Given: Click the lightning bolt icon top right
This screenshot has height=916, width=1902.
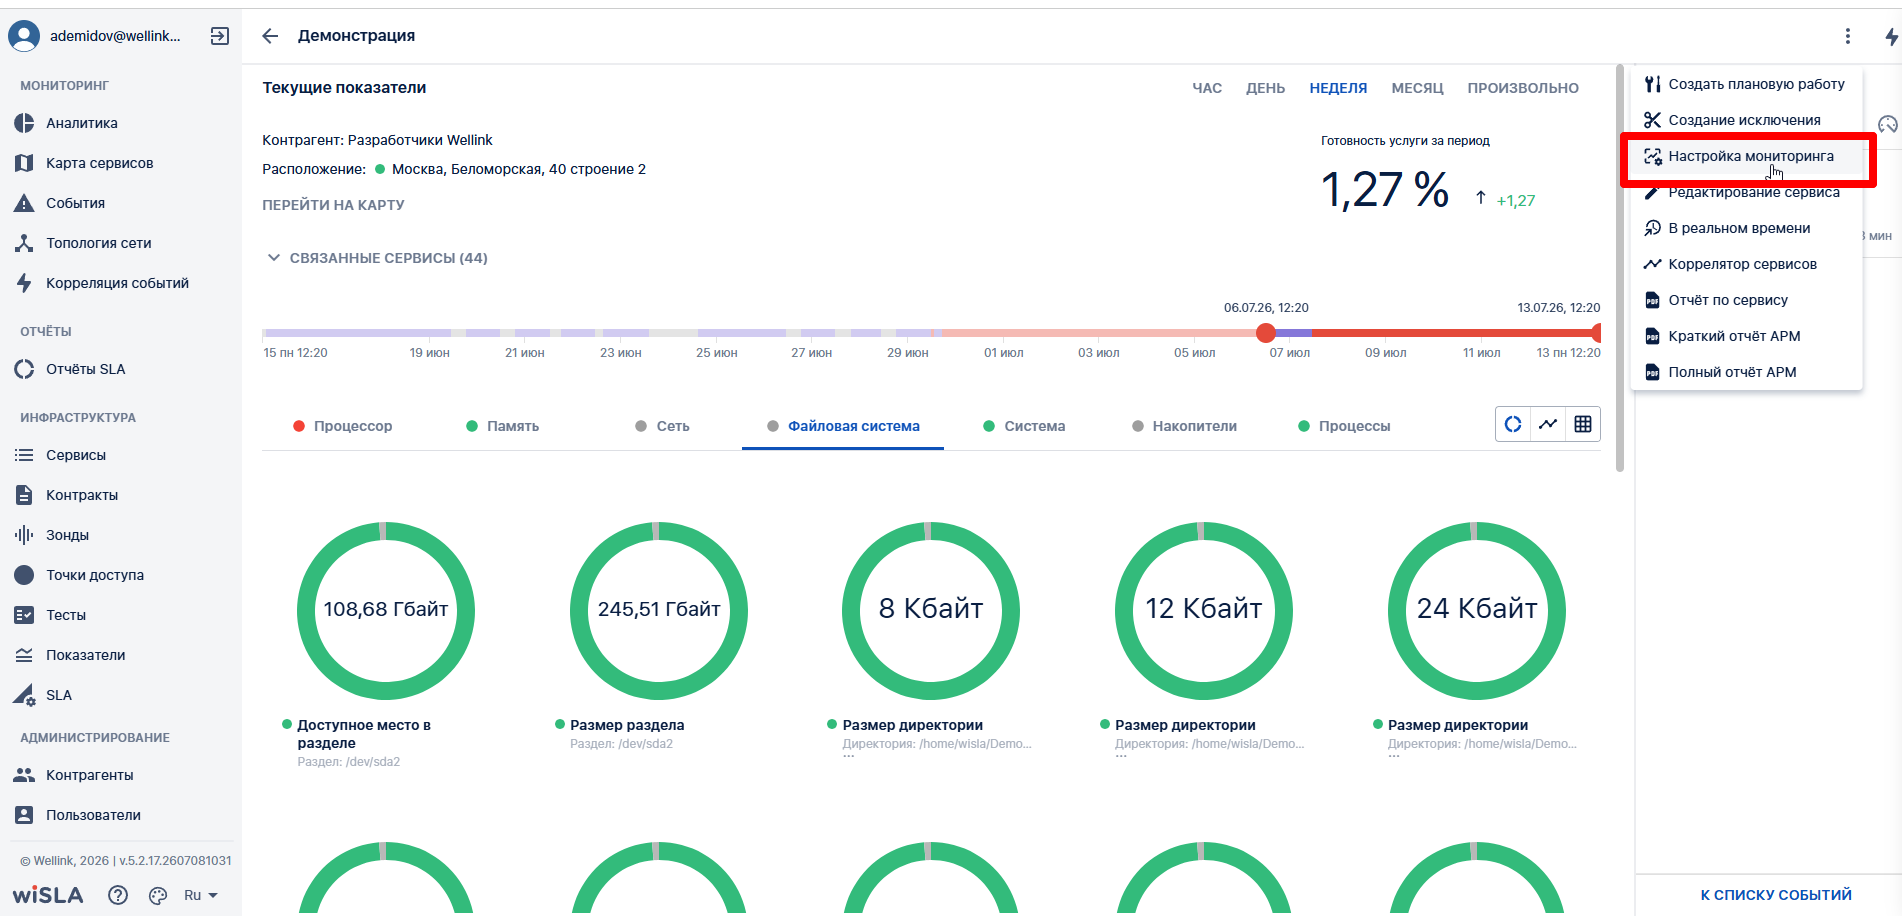Looking at the screenshot, I should (x=1891, y=37).
